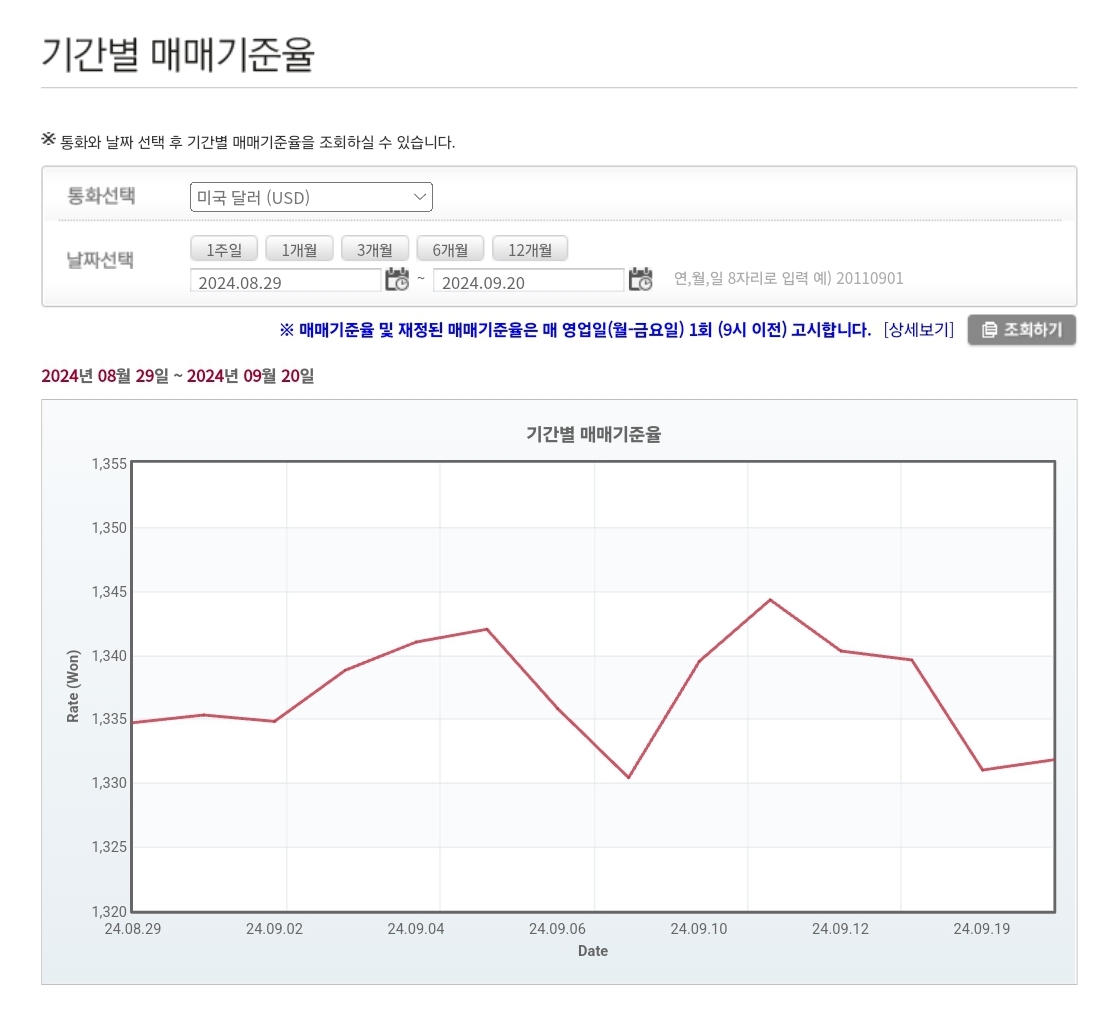Image resolution: width=1106 pixels, height=1013 pixels.
Task: Open the [상세보기] details link
Action: (x=918, y=329)
